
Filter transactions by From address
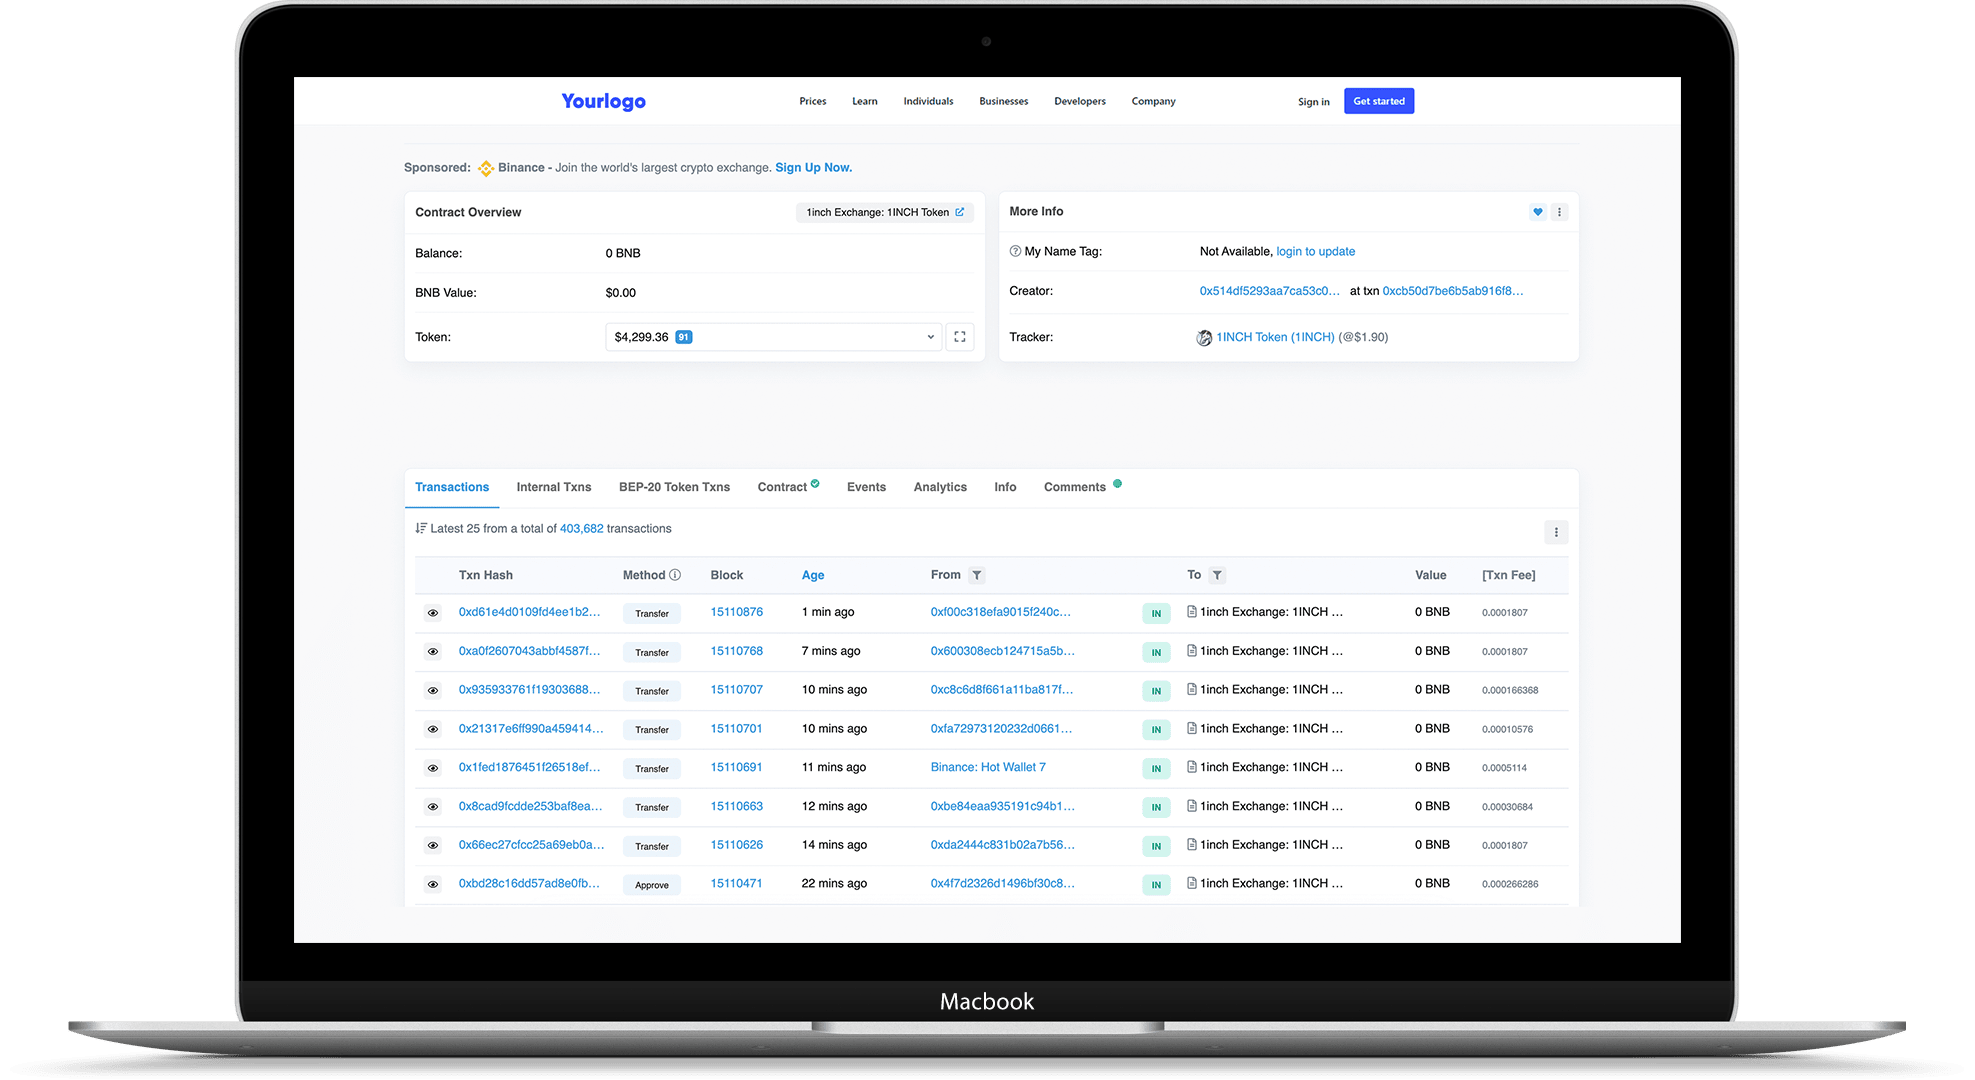[x=977, y=575]
